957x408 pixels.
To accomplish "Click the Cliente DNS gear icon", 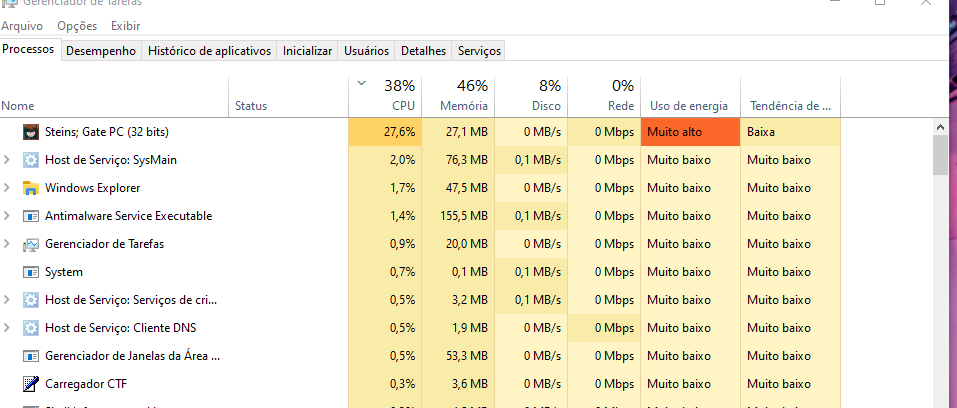I will (x=30, y=328).
